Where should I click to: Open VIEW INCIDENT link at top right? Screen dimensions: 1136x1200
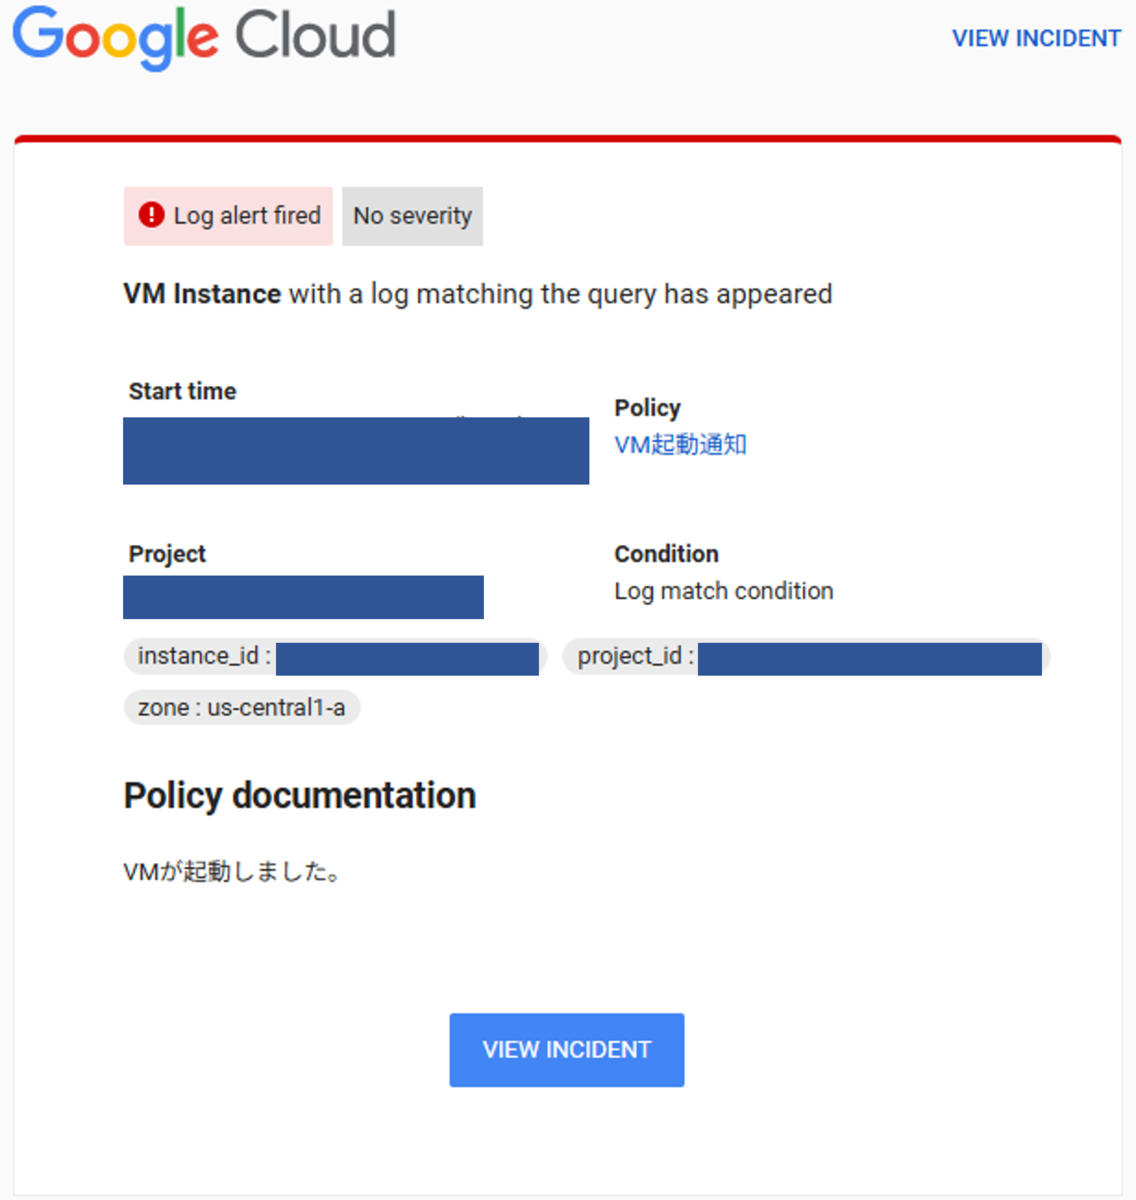point(1036,38)
